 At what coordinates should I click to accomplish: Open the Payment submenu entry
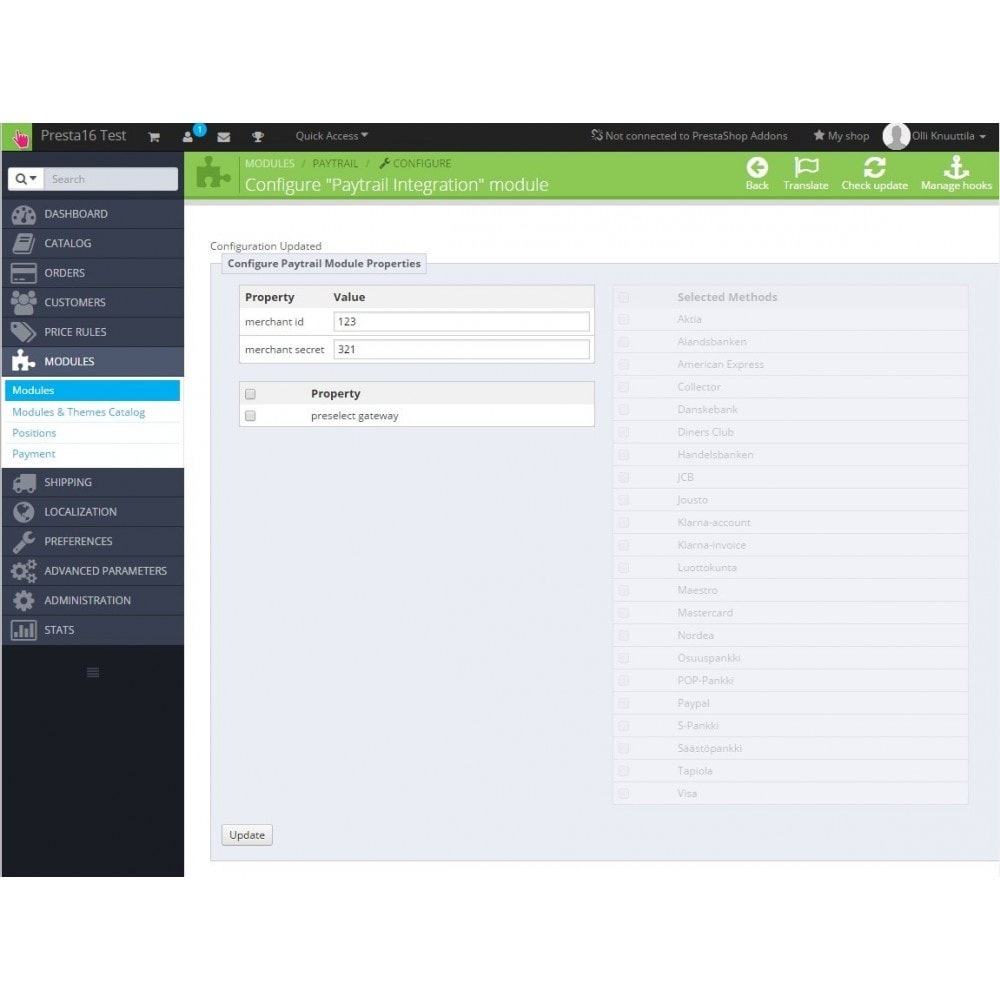pos(34,454)
